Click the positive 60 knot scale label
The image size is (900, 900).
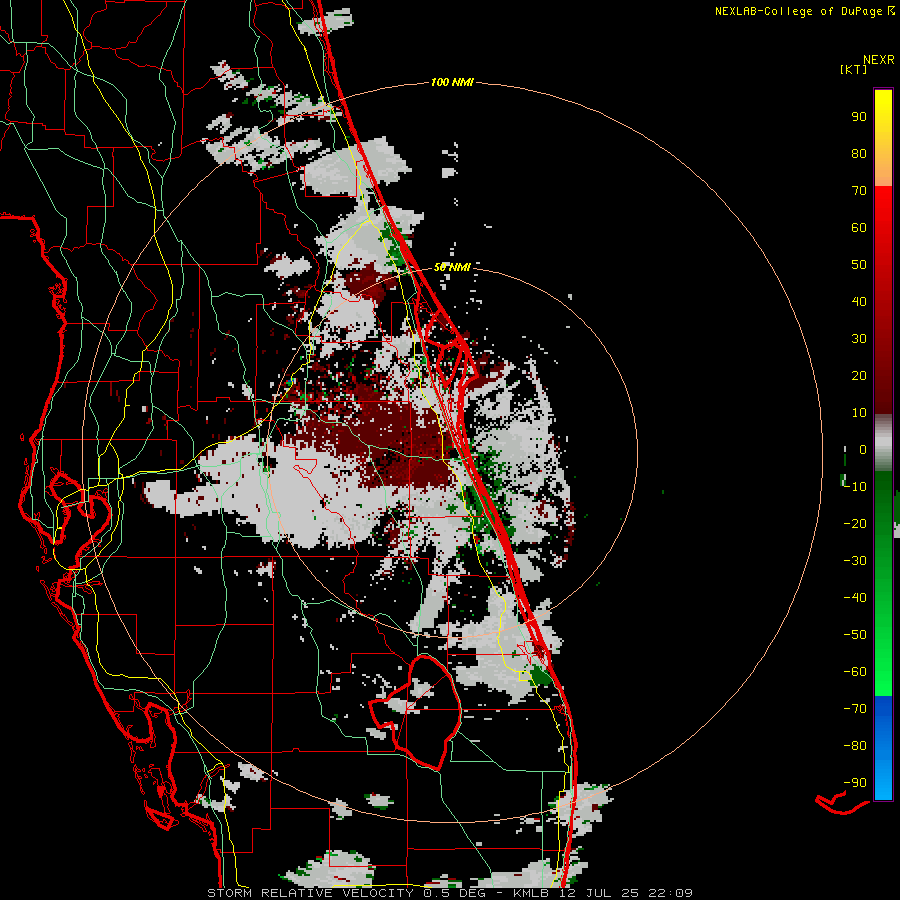(x=859, y=228)
